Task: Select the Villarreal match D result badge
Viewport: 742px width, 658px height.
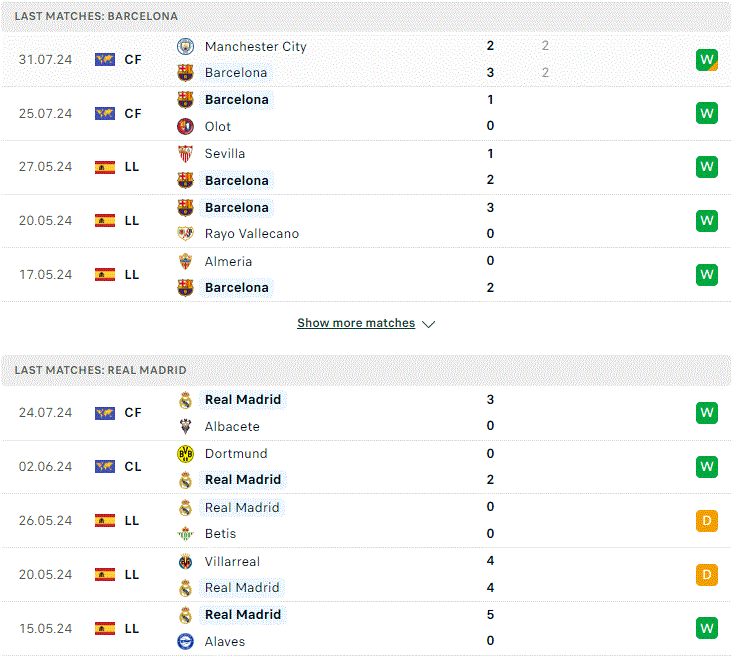Action: [x=707, y=575]
